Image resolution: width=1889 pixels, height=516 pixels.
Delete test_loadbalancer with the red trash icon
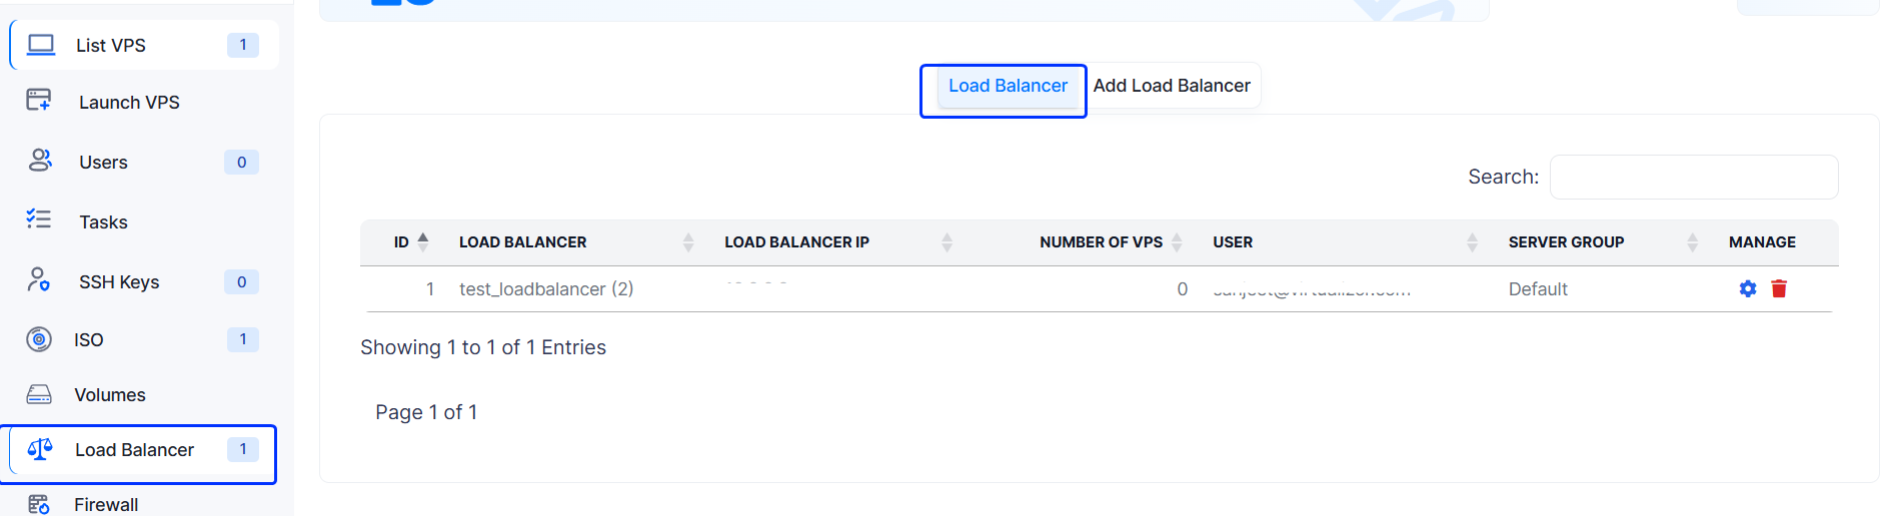pos(1779,289)
